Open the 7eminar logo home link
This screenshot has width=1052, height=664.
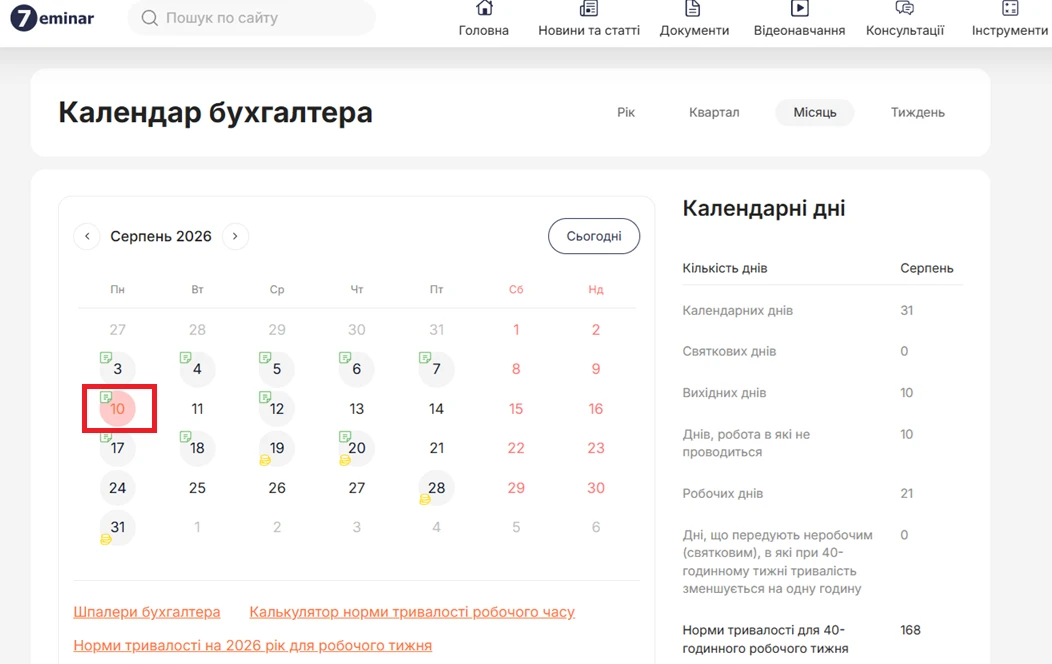[52, 18]
